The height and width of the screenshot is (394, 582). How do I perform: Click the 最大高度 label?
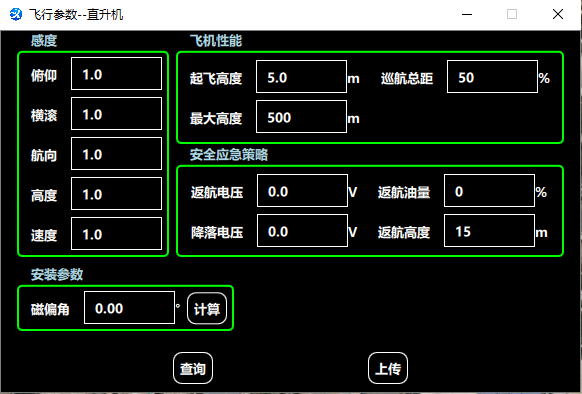coord(216,118)
